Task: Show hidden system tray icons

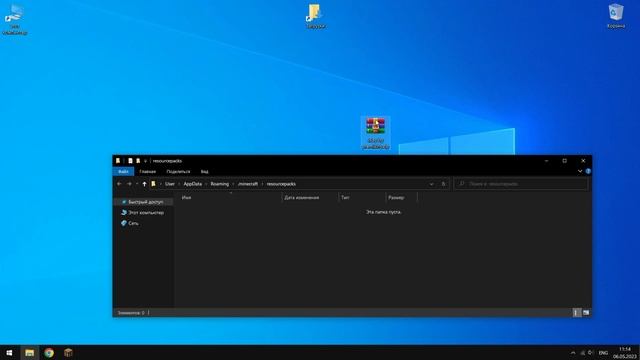Action: click(x=573, y=353)
